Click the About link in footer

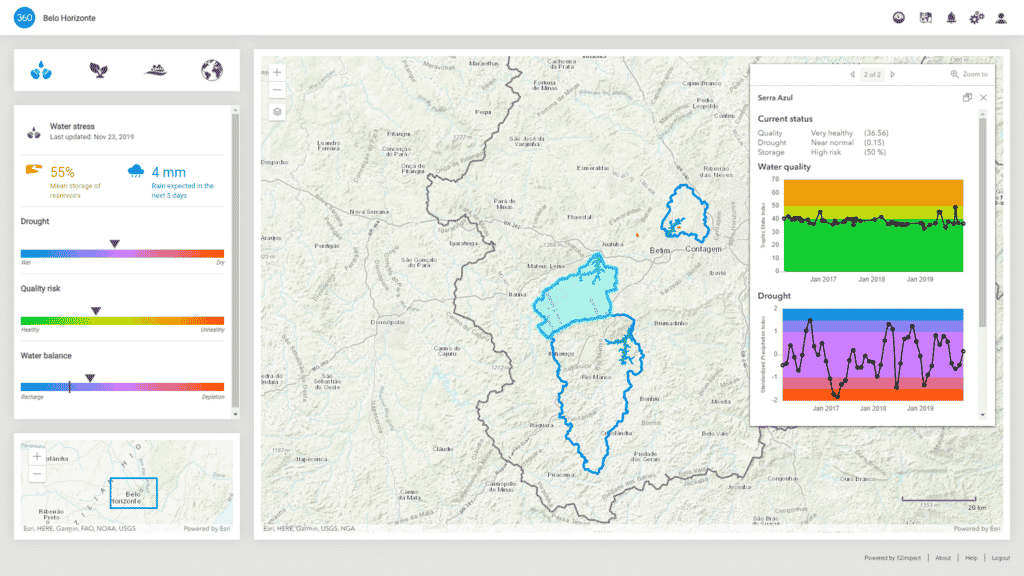[943, 558]
